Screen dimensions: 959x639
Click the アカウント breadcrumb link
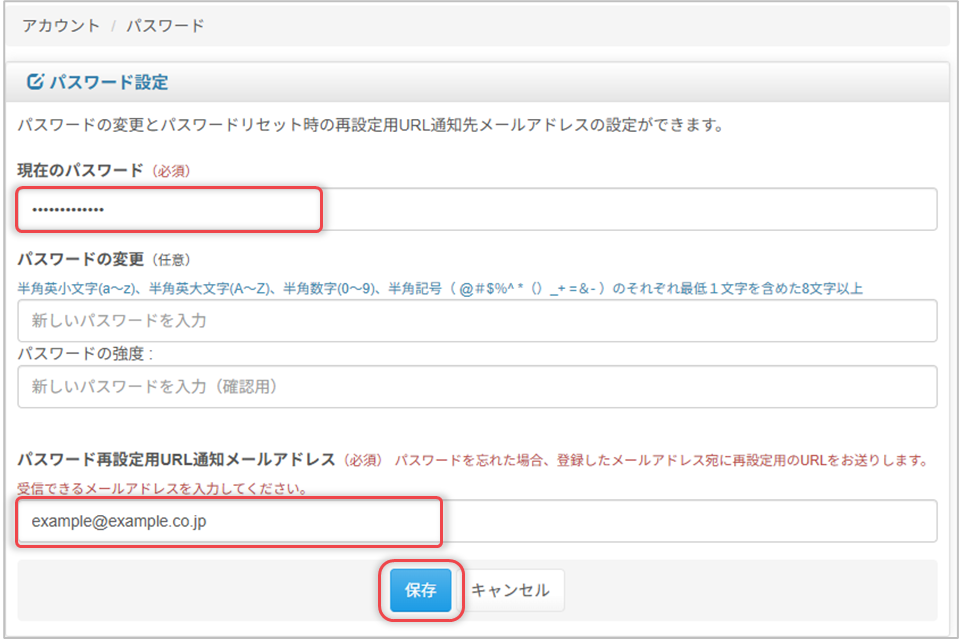click(x=61, y=26)
